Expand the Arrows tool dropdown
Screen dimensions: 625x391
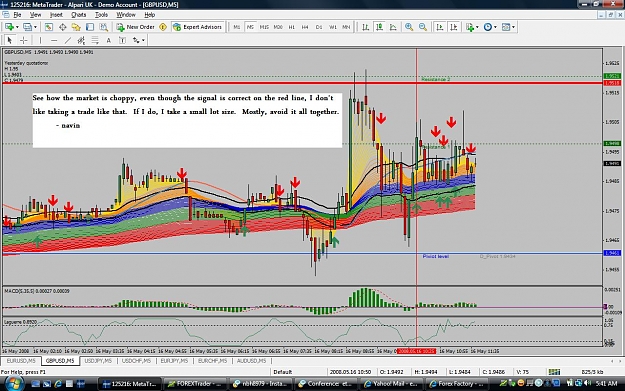(x=143, y=40)
